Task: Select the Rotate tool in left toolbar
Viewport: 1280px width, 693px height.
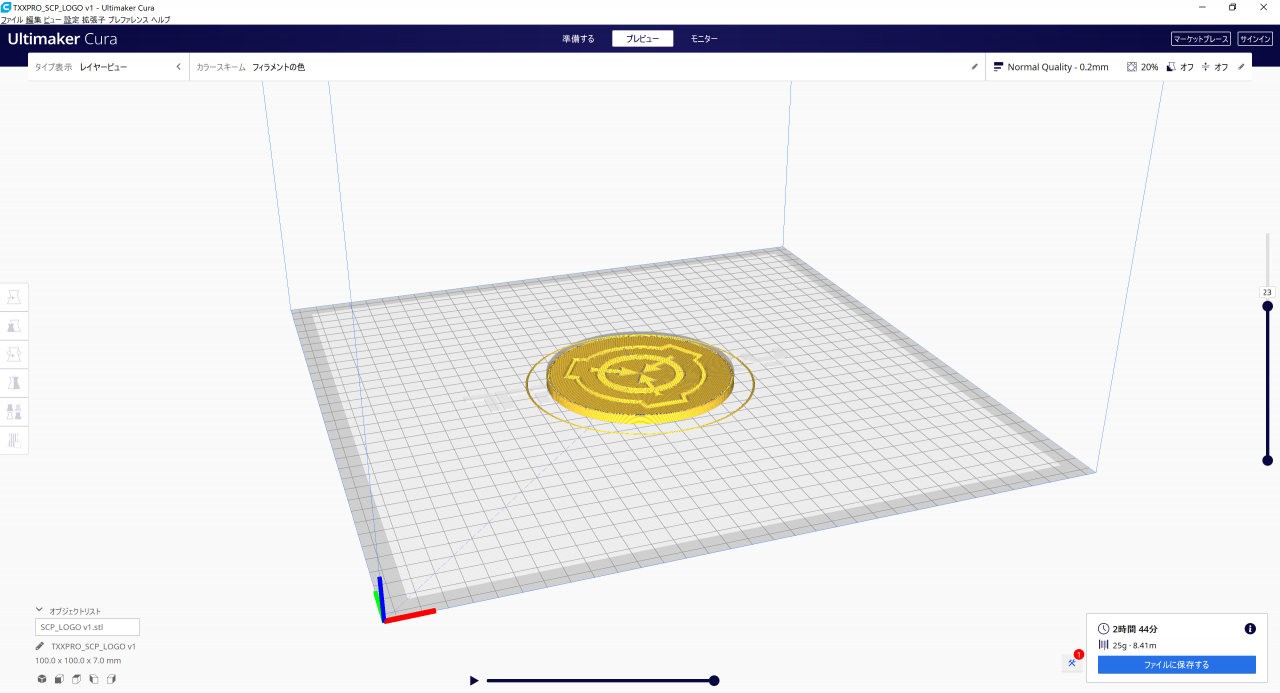Action: click(14, 354)
